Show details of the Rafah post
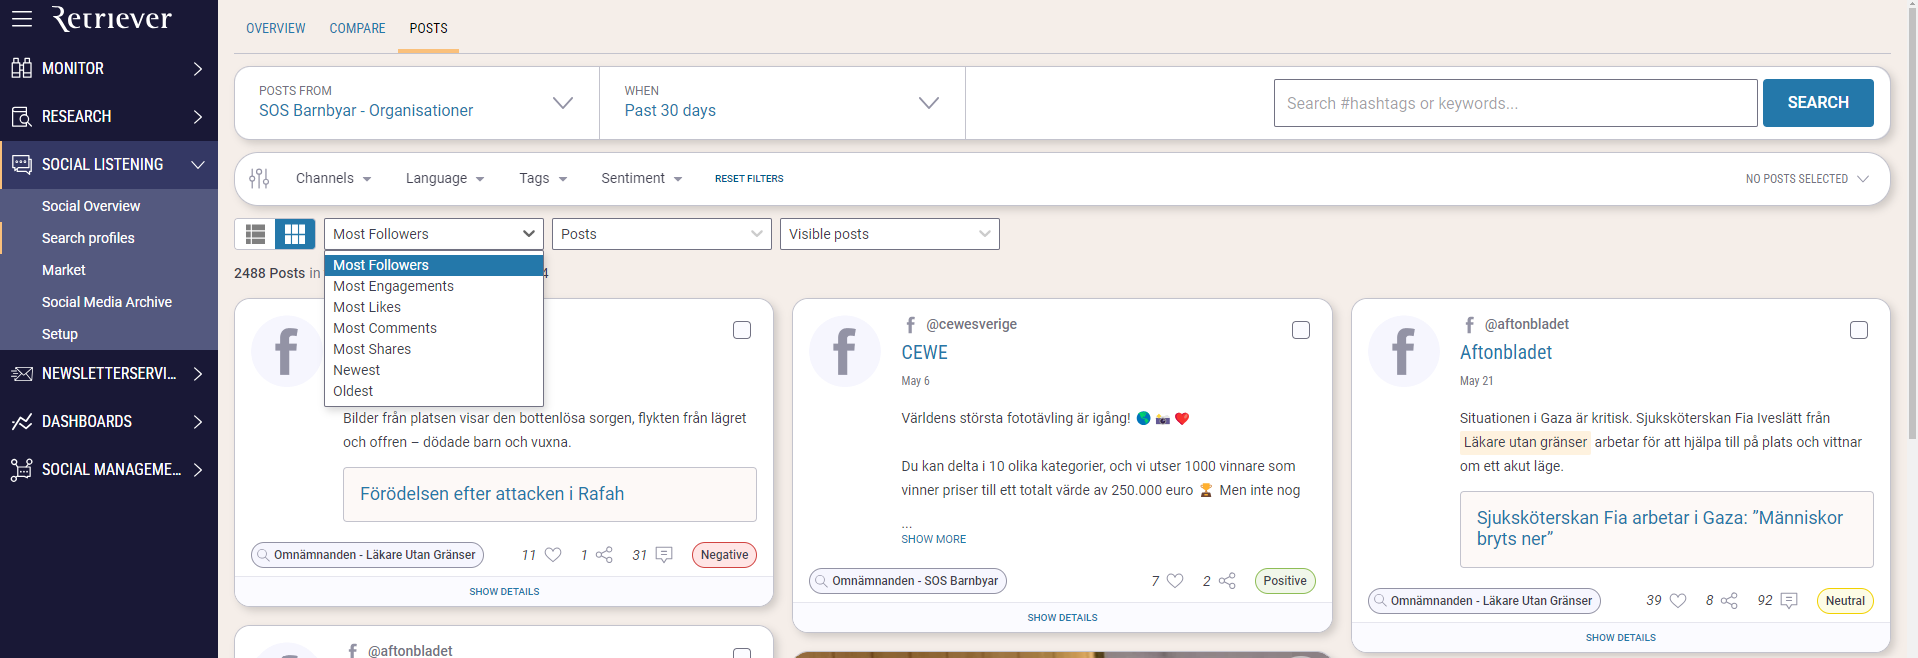Viewport: 1918px width, 658px height. [504, 592]
